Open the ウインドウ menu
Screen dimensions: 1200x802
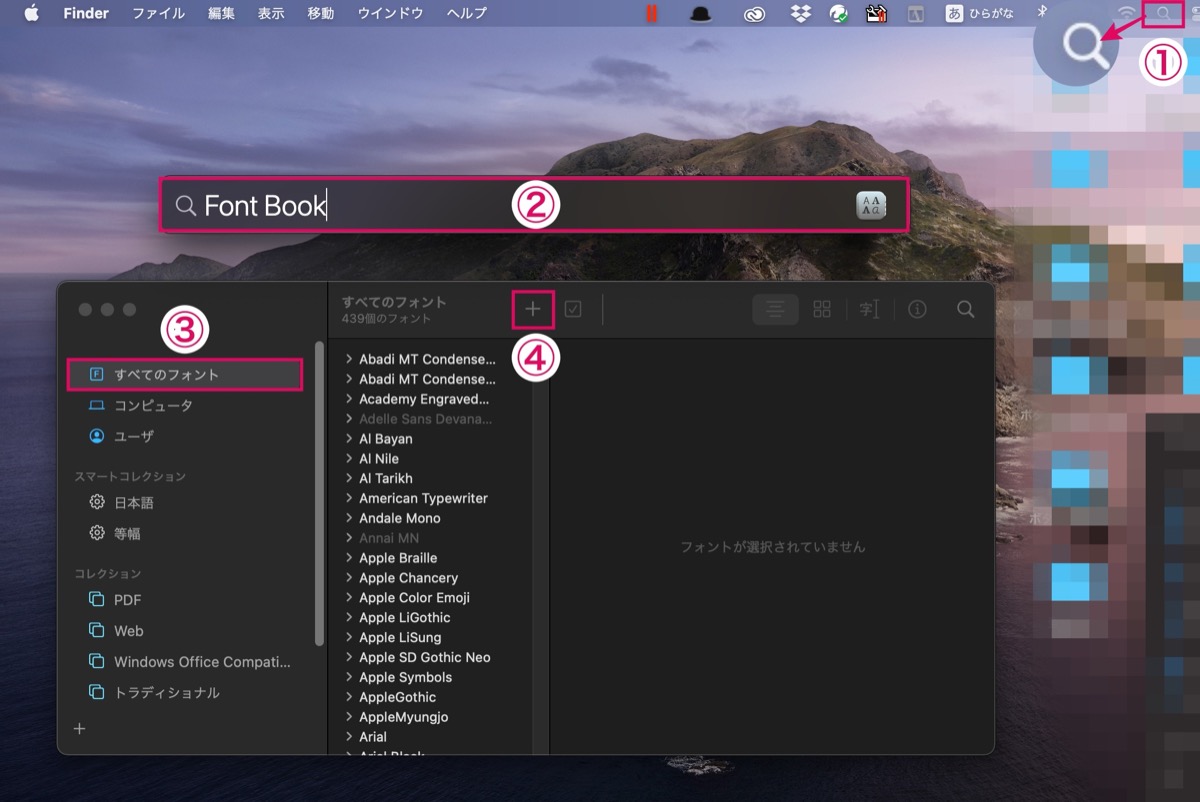390,13
